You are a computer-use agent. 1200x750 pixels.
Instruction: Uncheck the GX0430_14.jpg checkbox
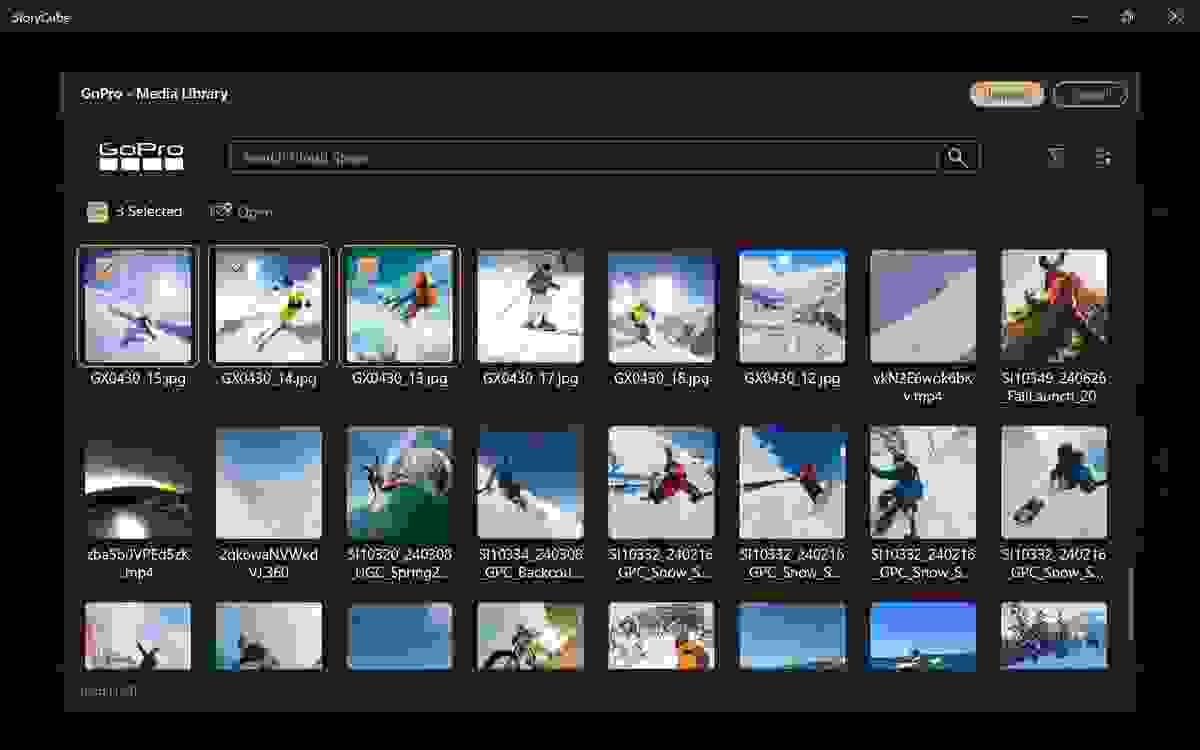pyautogui.click(x=235, y=267)
